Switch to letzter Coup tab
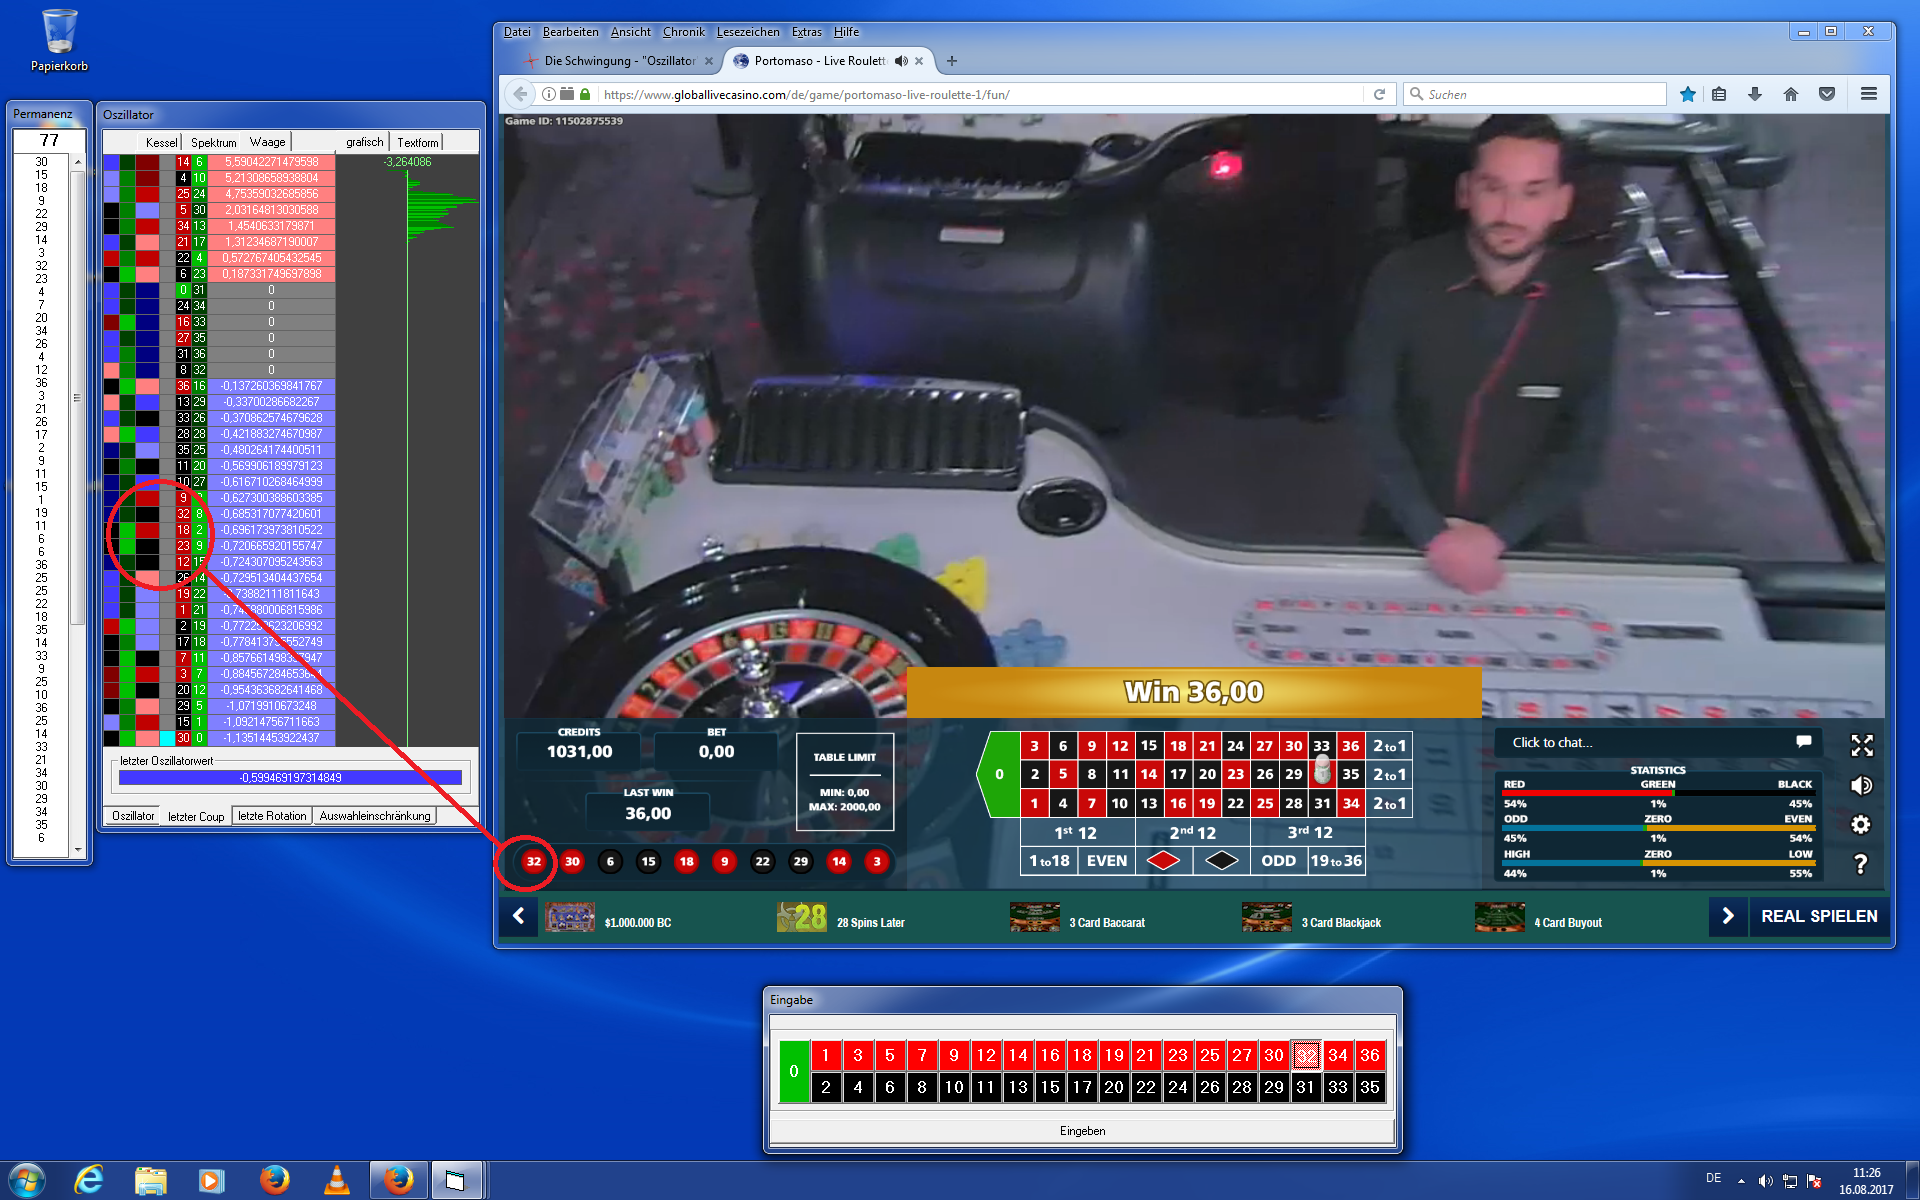 tap(196, 816)
